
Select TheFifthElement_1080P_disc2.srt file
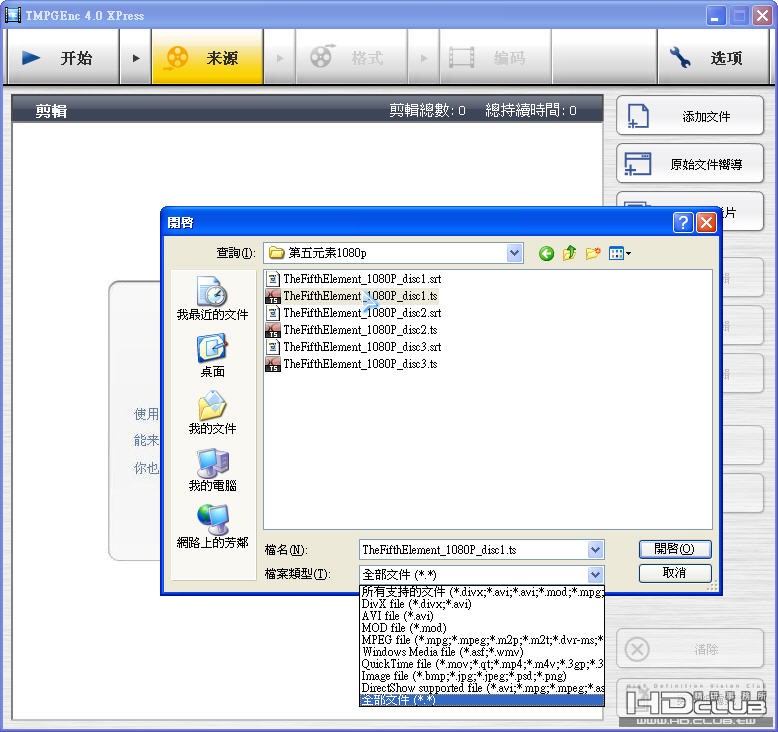[x=353, y=313]
